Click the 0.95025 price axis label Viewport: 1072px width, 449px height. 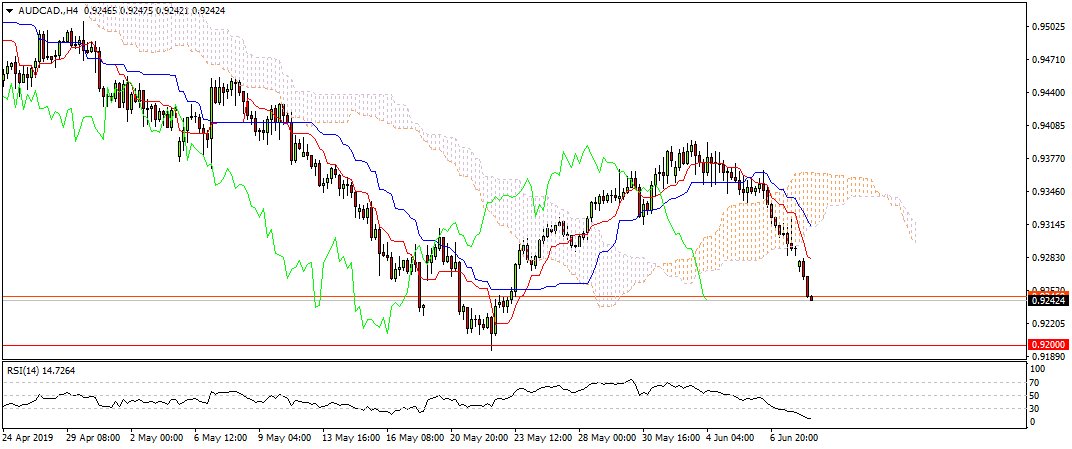tap(1047, 27)
